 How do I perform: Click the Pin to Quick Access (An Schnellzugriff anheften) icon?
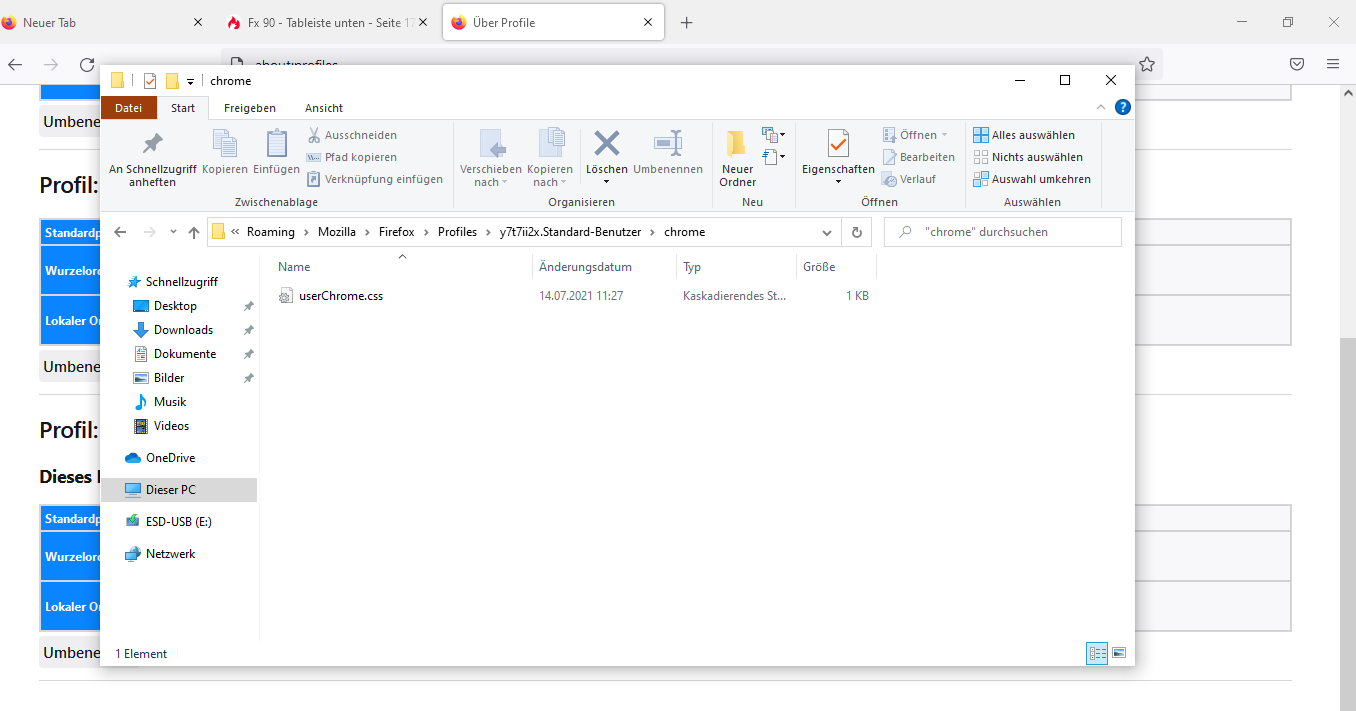[152, 146]
